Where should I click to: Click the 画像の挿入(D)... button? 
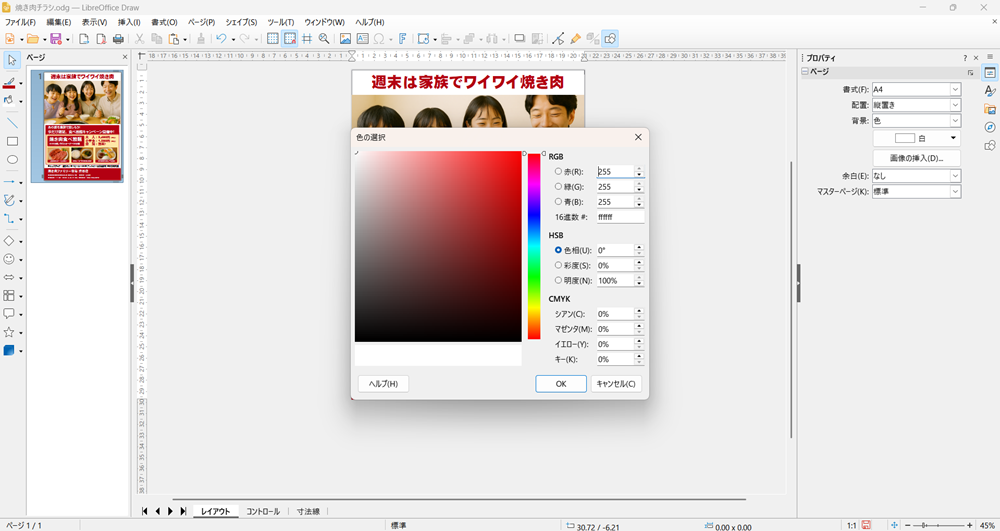(x=916, y=158)
